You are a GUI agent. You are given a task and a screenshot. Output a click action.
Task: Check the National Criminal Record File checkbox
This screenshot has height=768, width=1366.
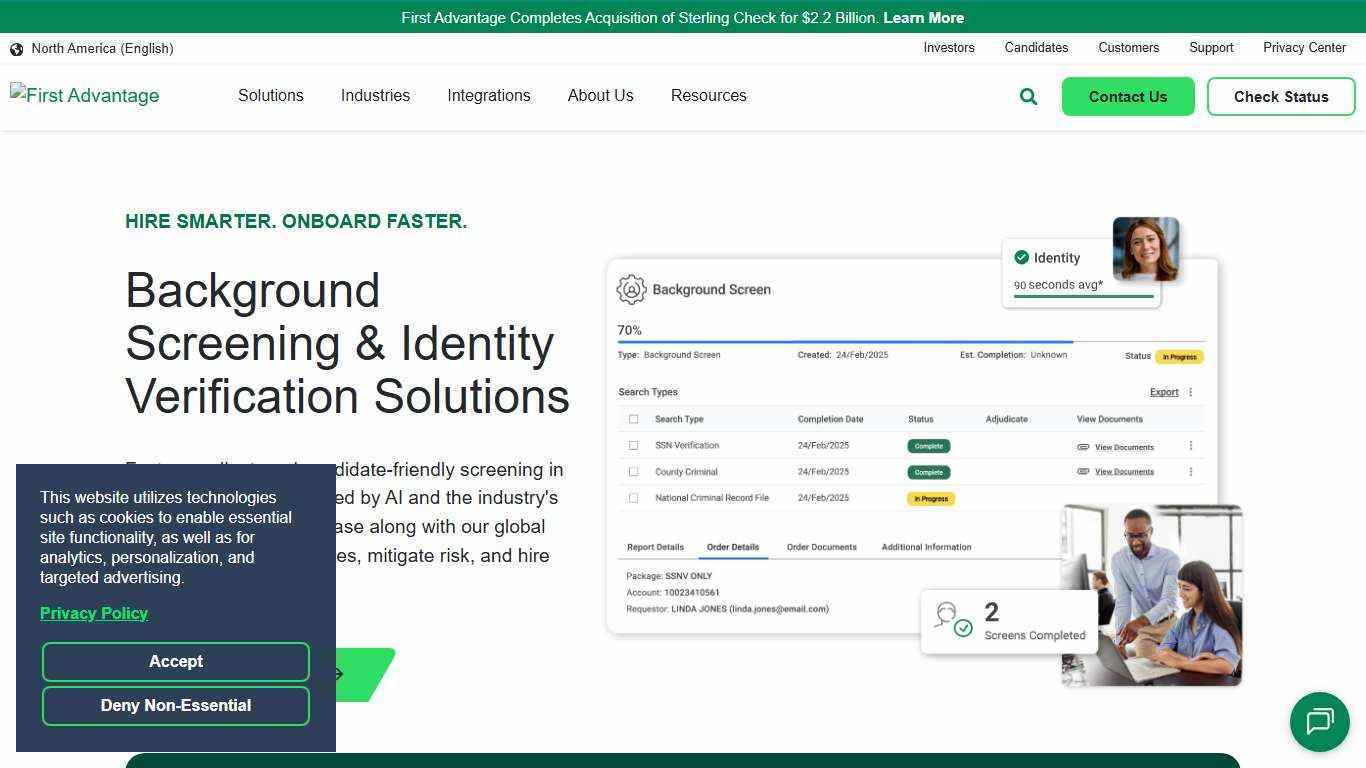(x=633, y=497)
